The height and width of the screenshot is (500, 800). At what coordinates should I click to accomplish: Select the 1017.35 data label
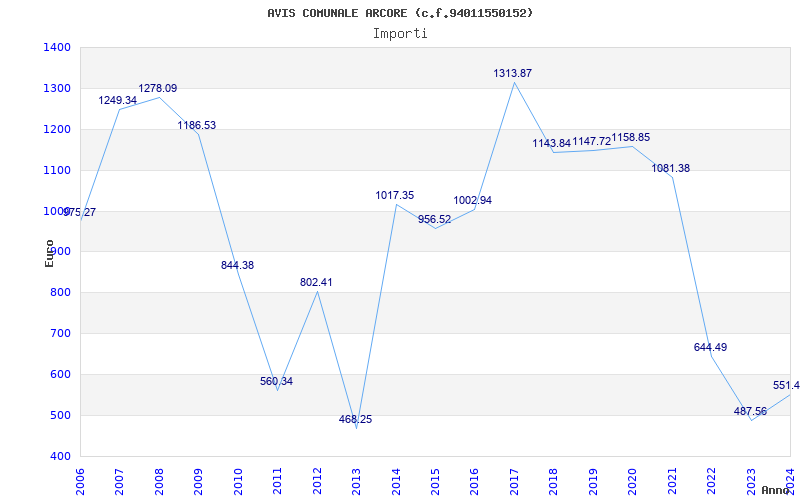coord(395,195)
